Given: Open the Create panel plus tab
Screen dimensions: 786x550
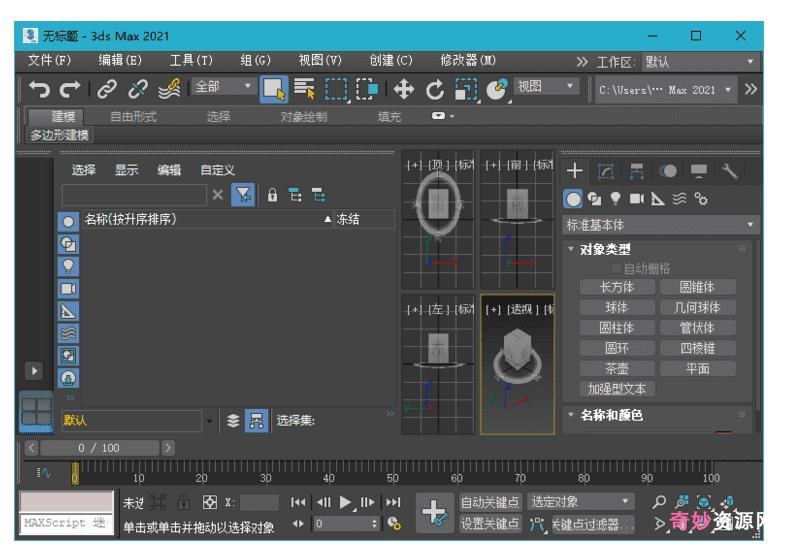Looking at the screenshot, I should [x=574, y=171].
